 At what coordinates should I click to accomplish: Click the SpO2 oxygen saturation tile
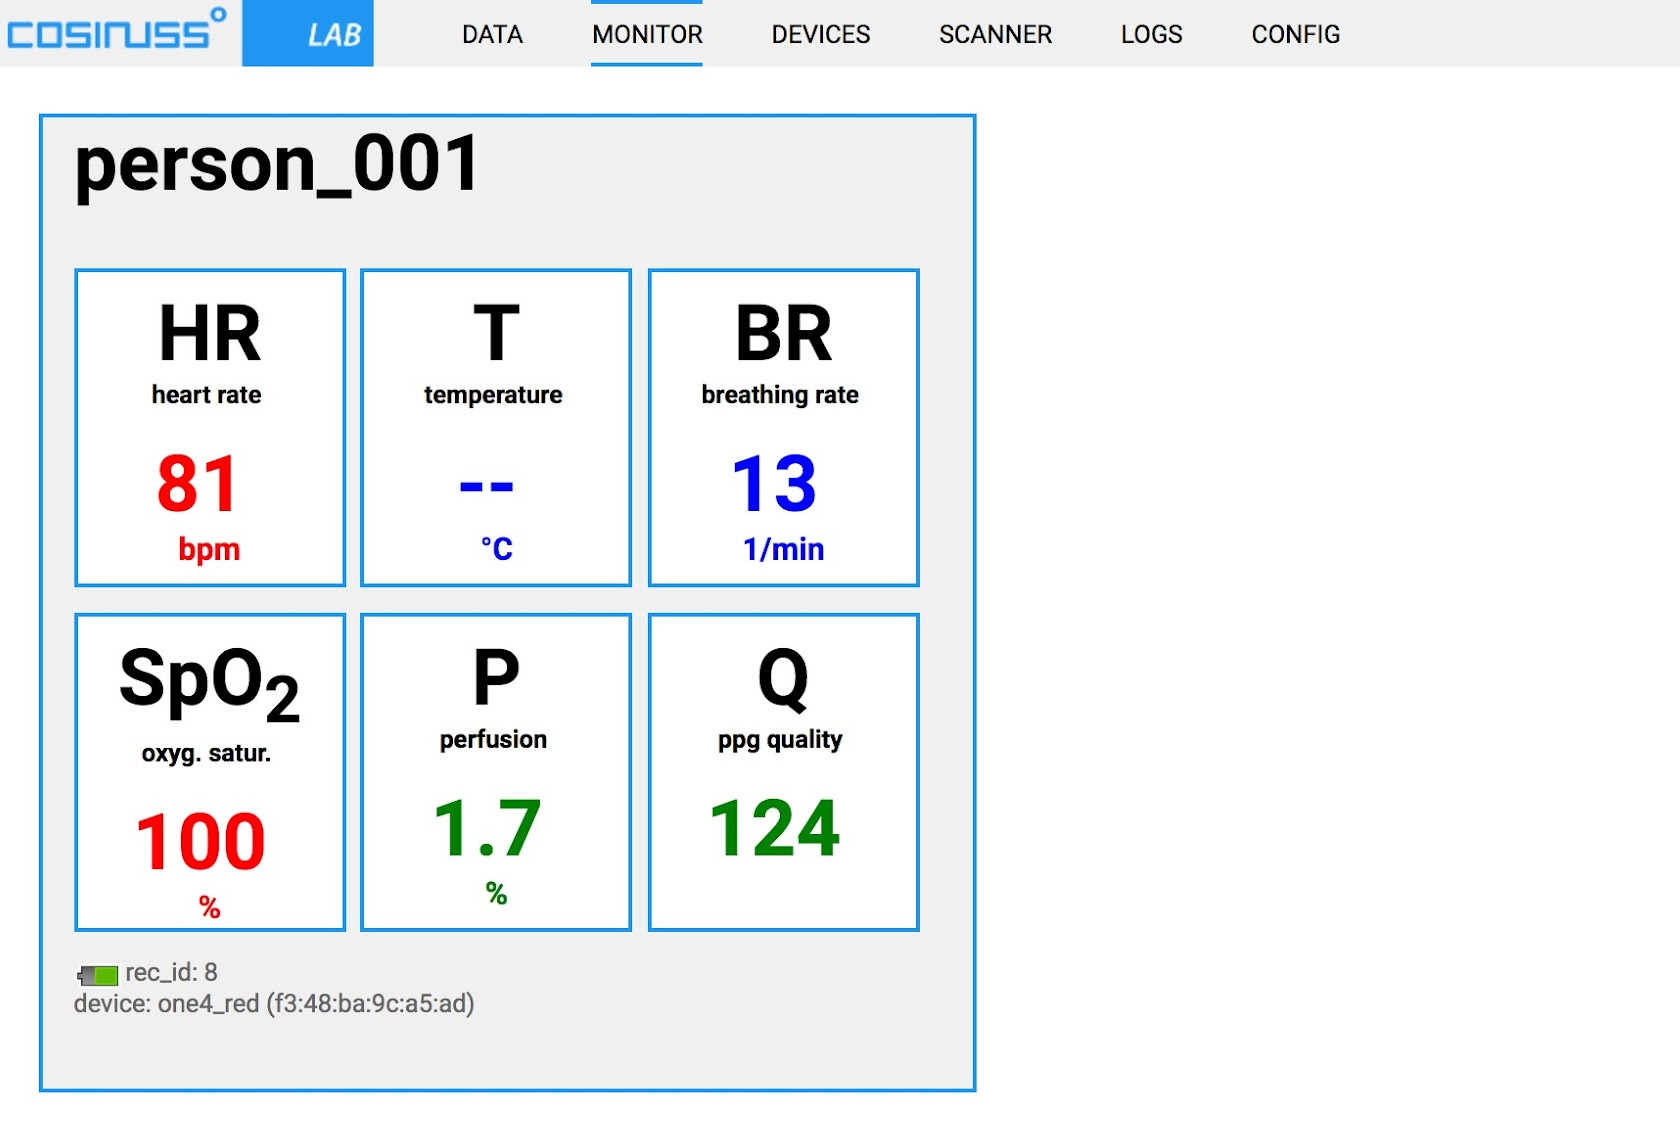coord(210,772)
